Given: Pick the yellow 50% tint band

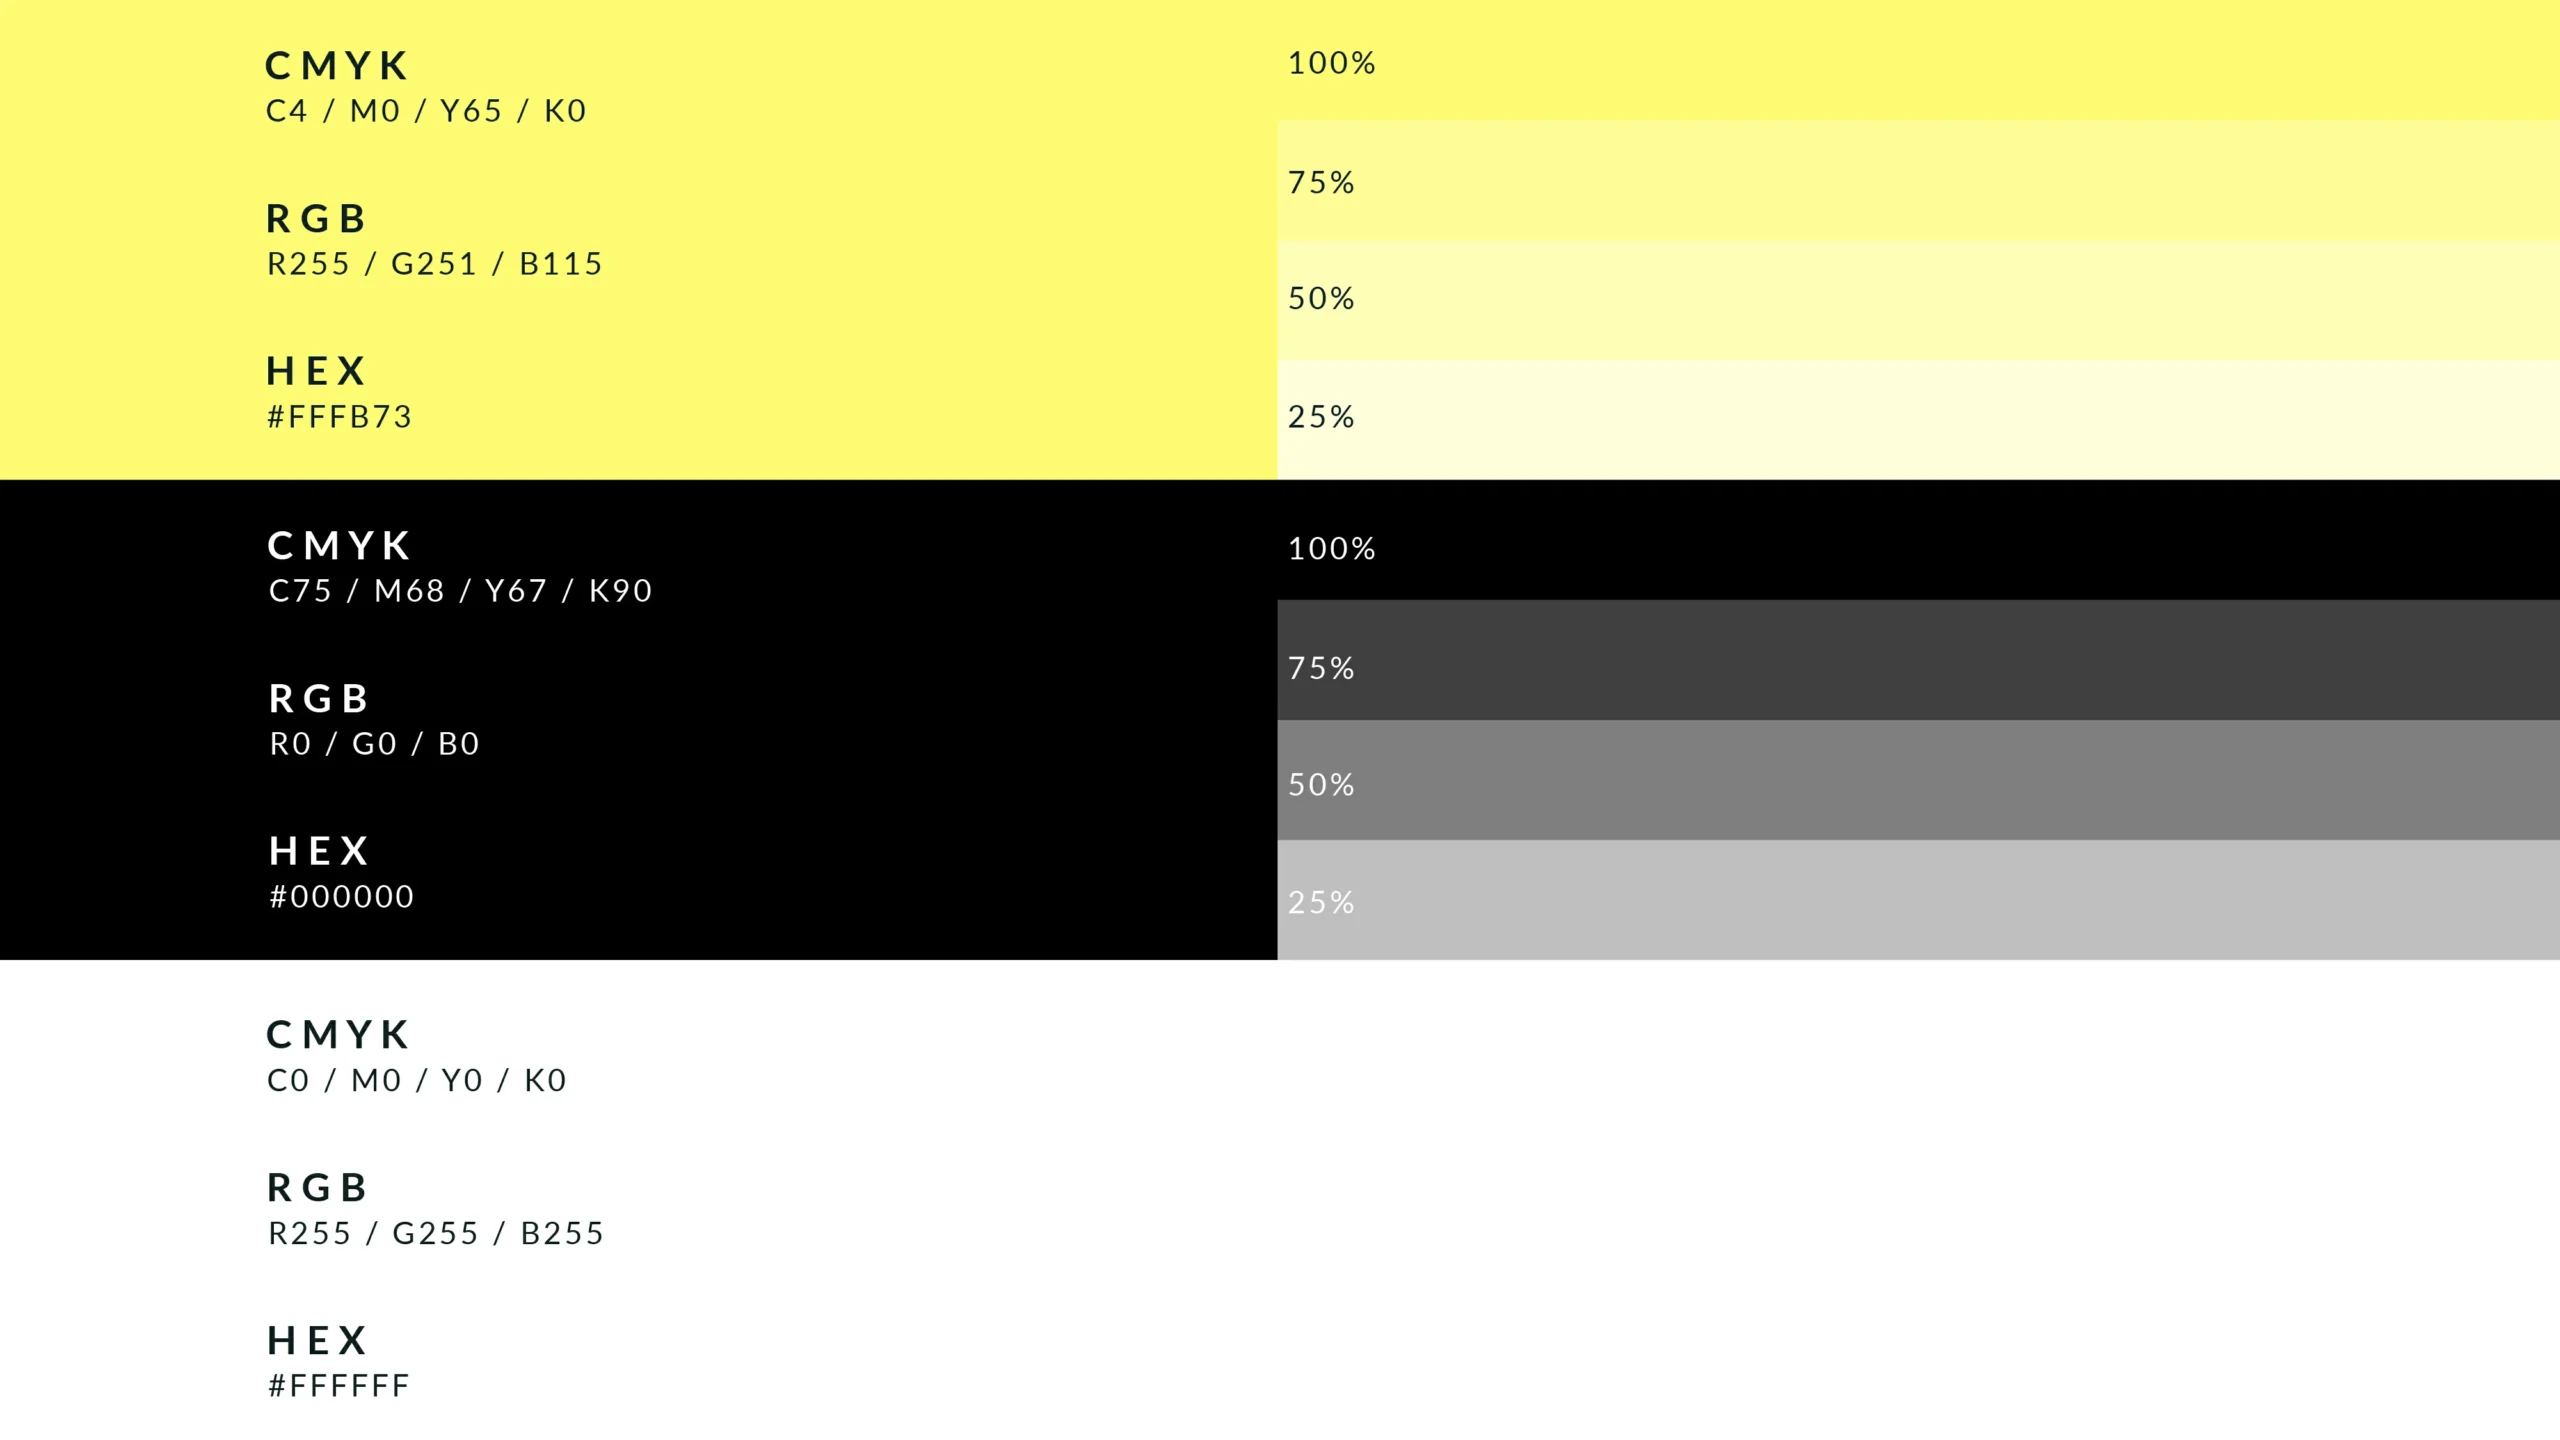Looking at the screenshot, I should [x=1918, y=300].
